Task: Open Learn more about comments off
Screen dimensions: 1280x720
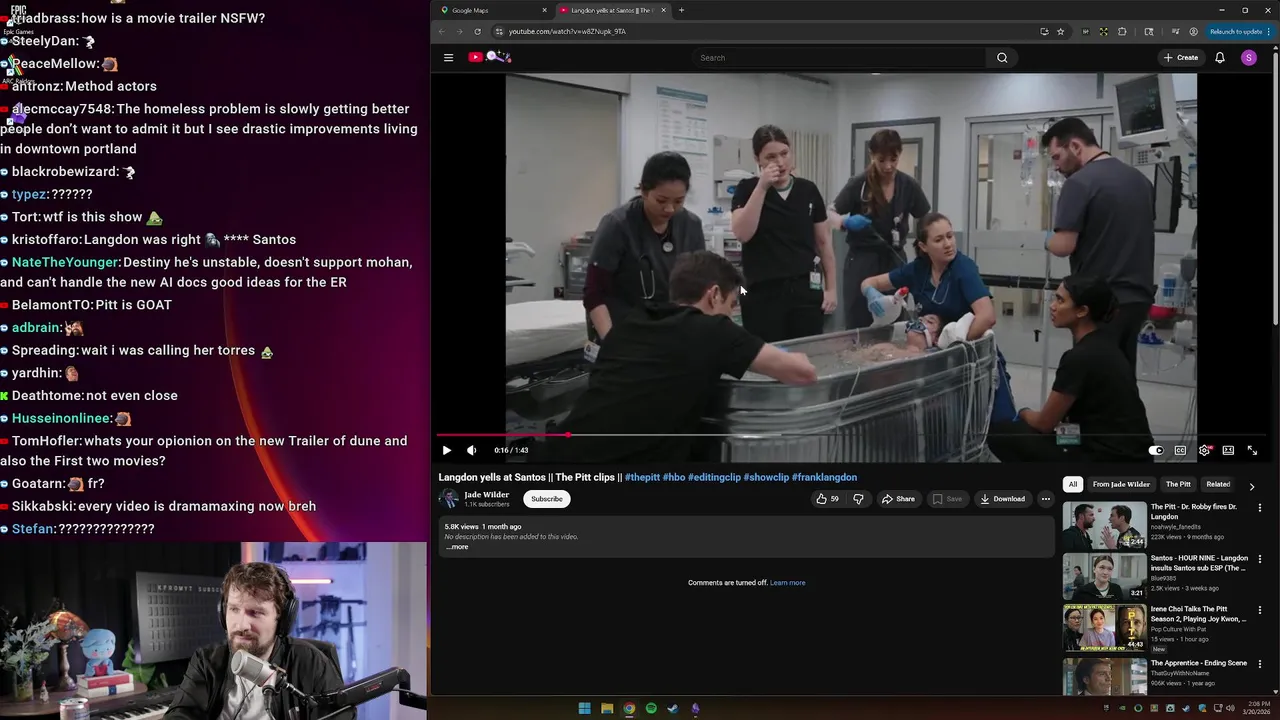Action: pos(787,583)
